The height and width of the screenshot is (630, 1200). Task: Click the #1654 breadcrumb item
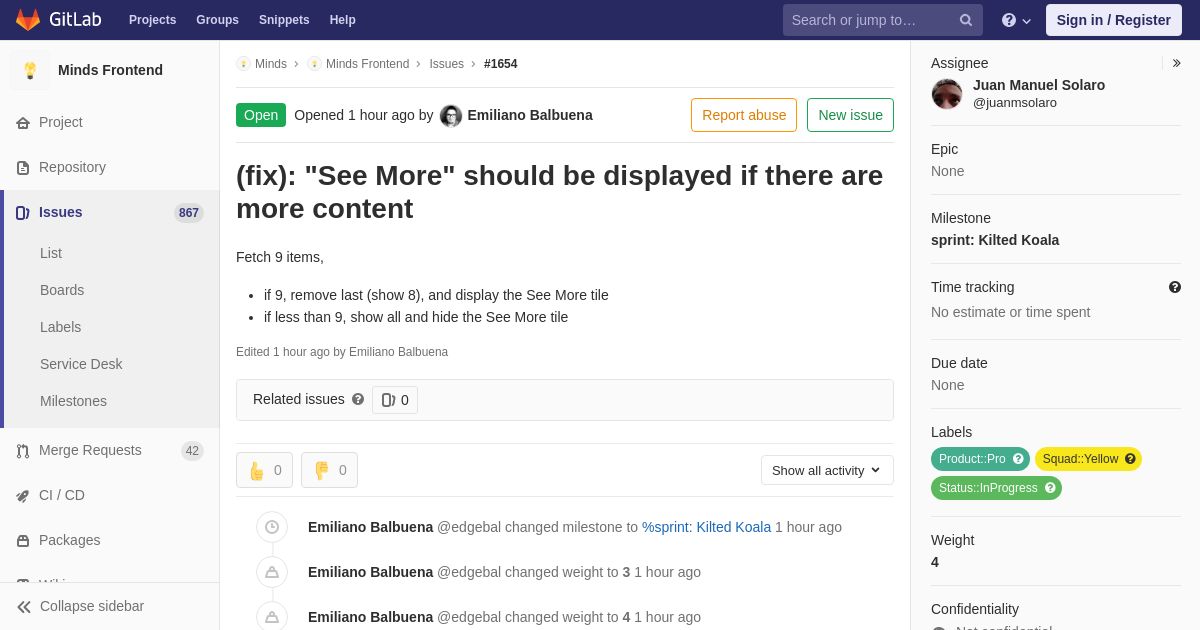pos(501,64)
